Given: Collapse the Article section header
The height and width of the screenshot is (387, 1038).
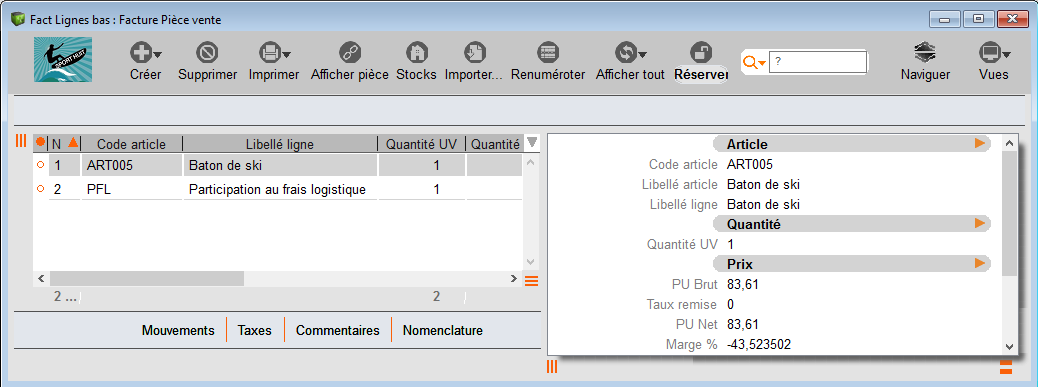Looking at the screenshot, I should (851, 144).
